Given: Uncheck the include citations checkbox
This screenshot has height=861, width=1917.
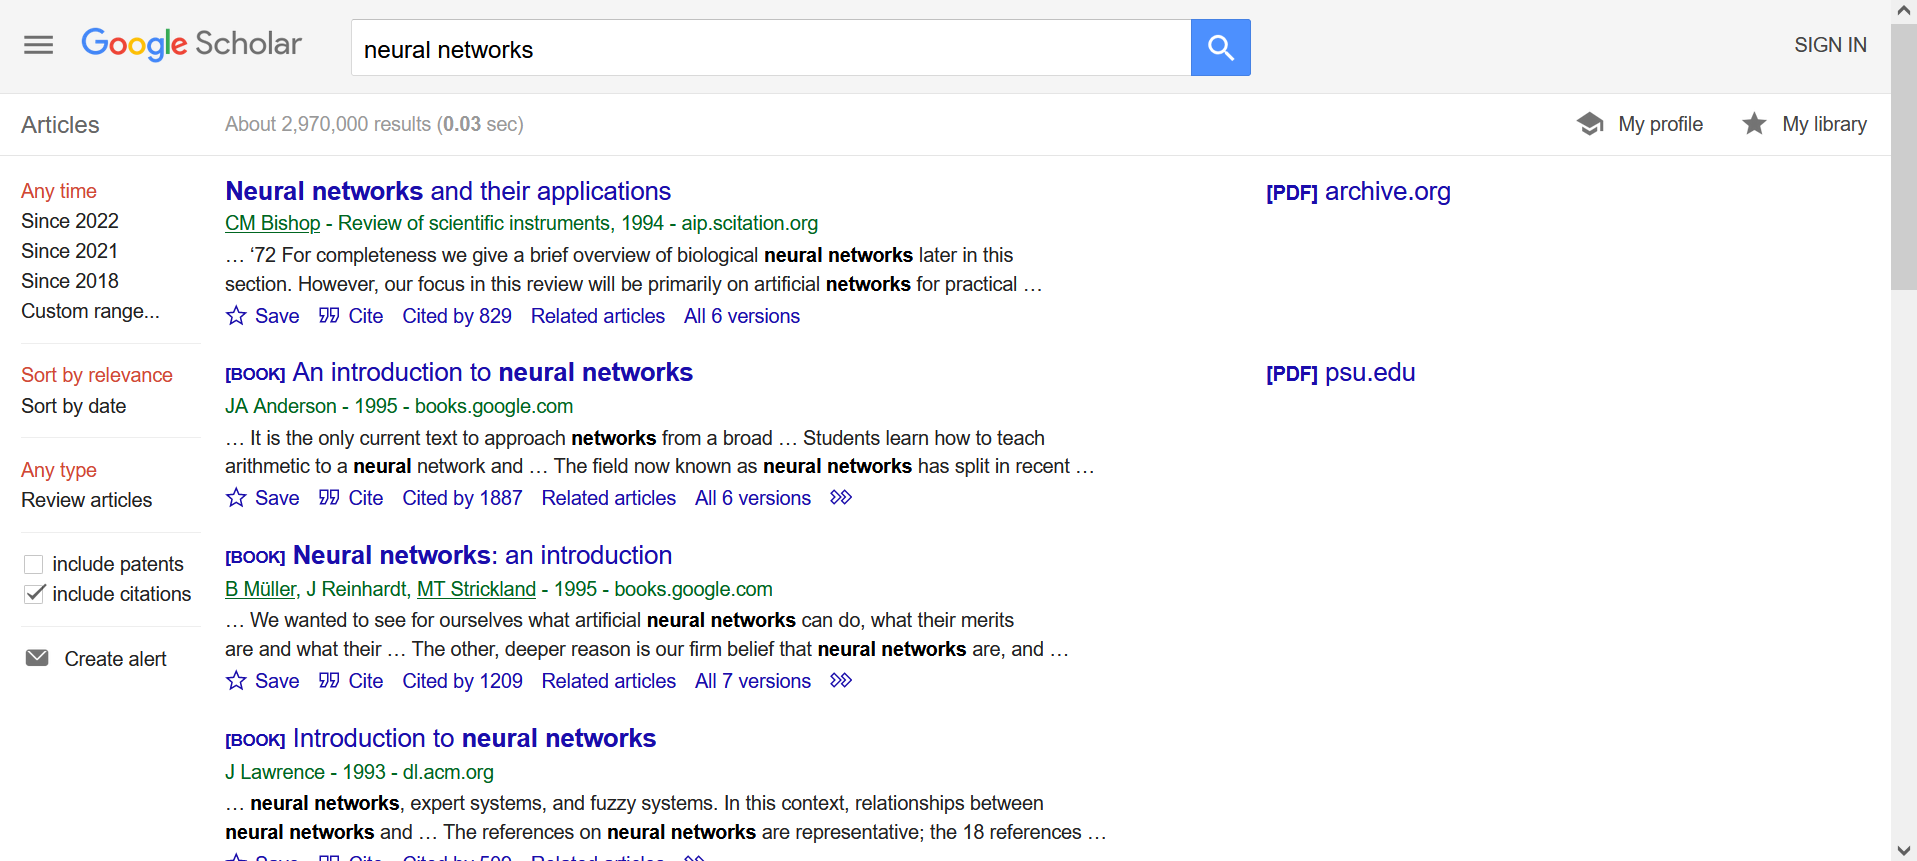Looking at the screenshot, I should click(x=34, y=594).
